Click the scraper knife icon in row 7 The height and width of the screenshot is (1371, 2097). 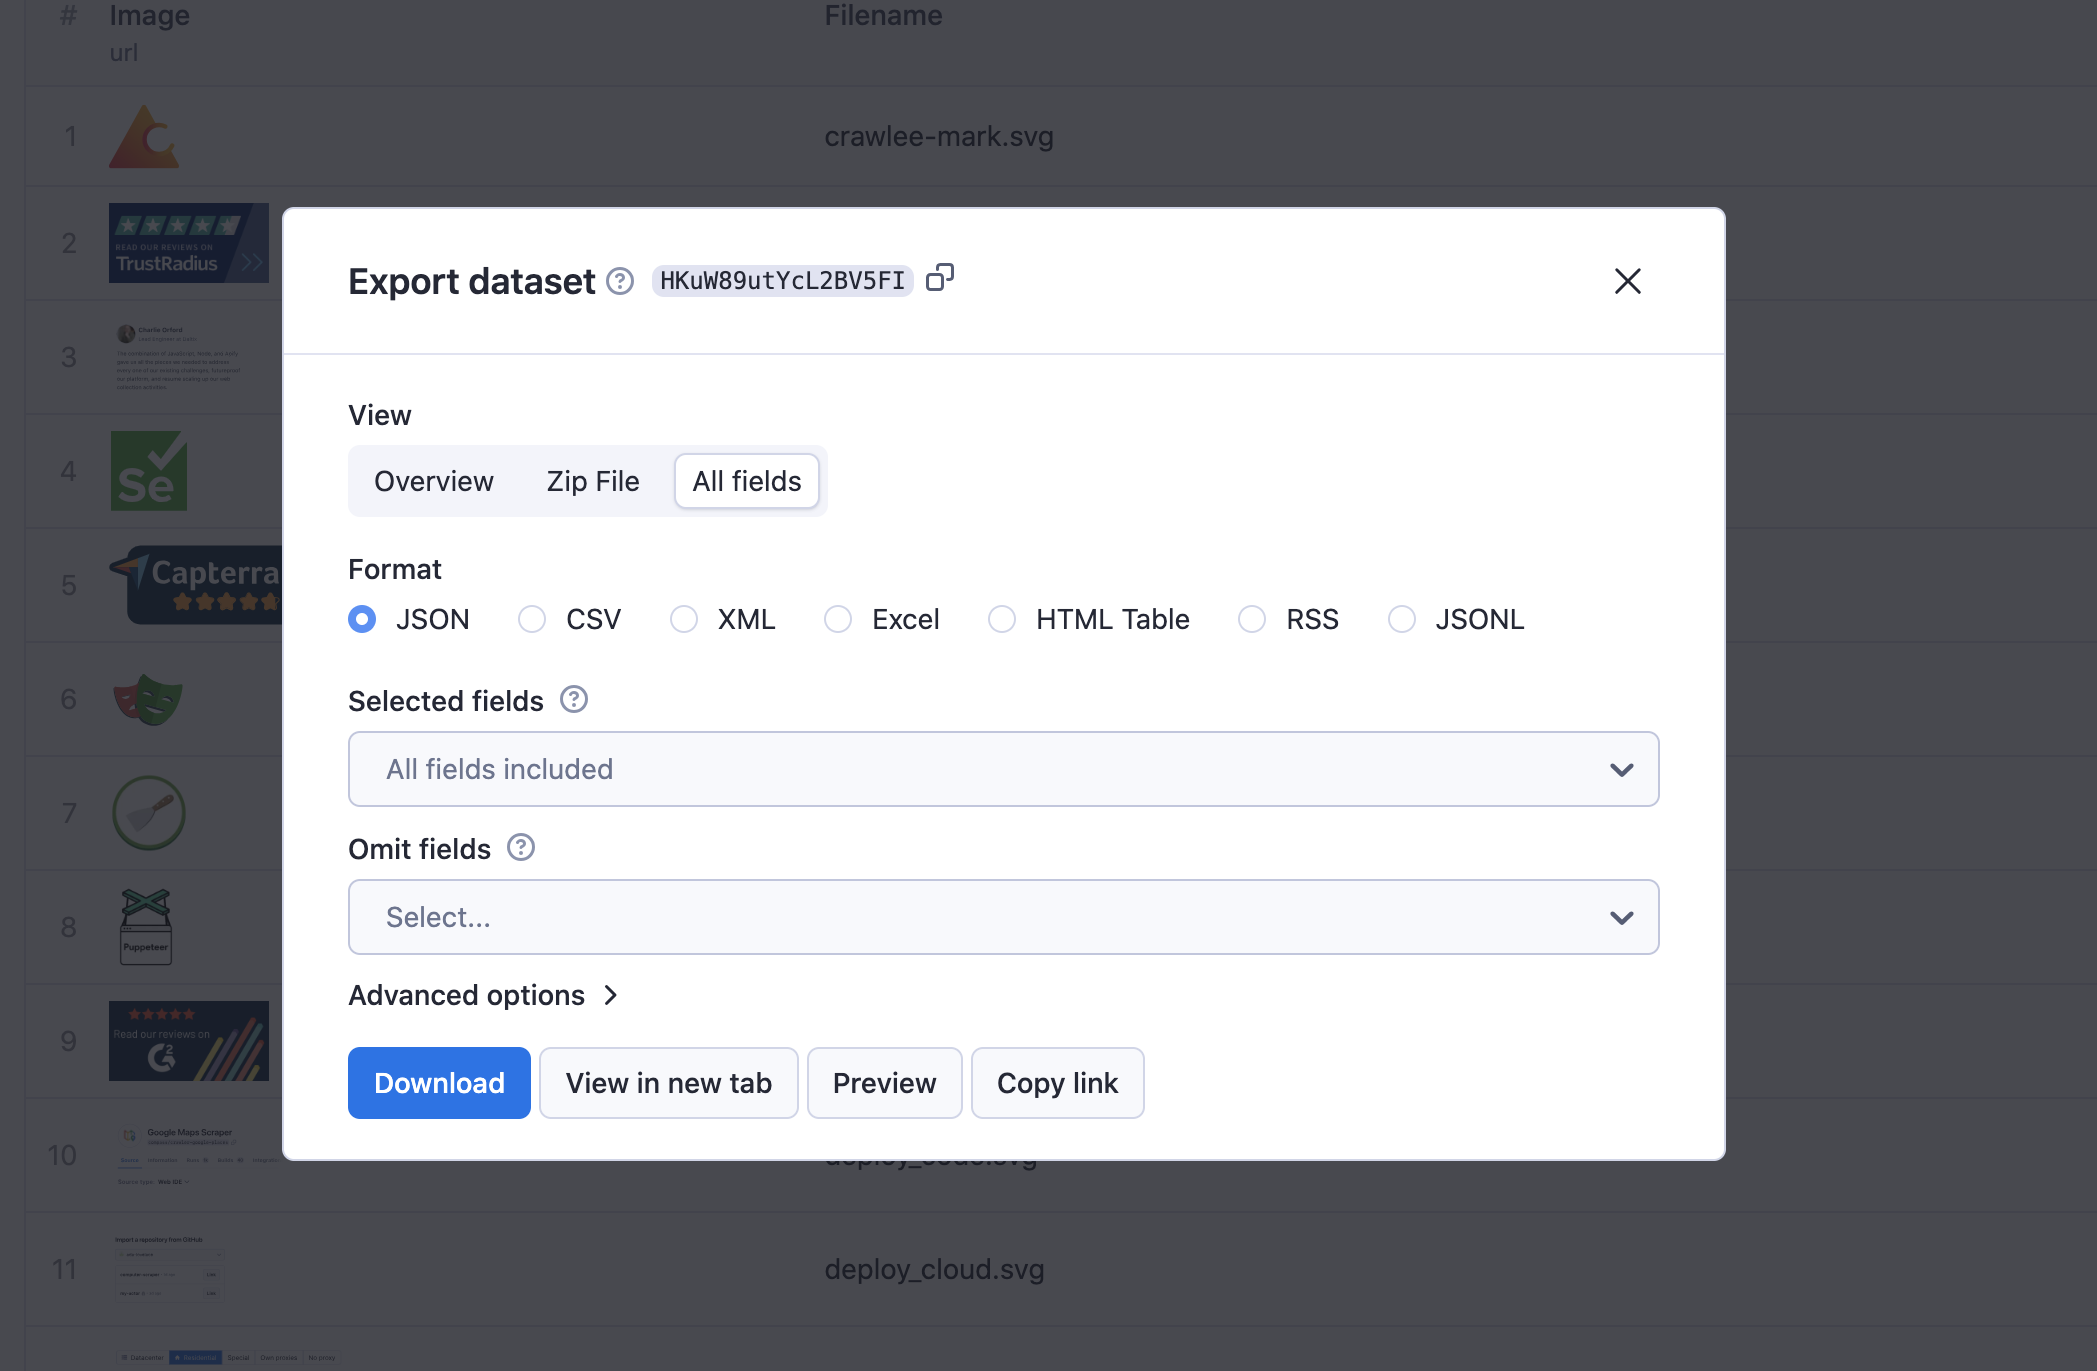148,812
